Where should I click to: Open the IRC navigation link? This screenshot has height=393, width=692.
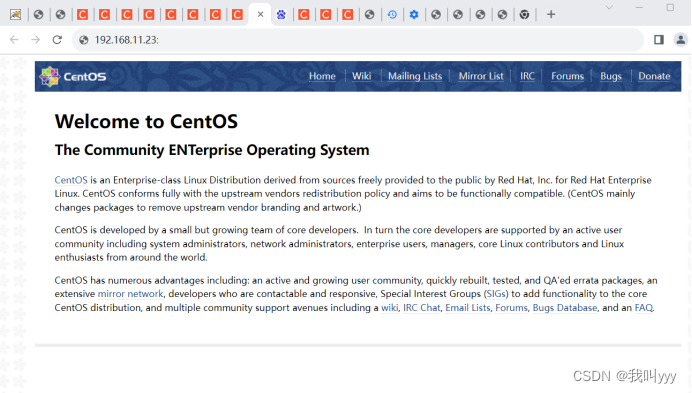point(527,76)
